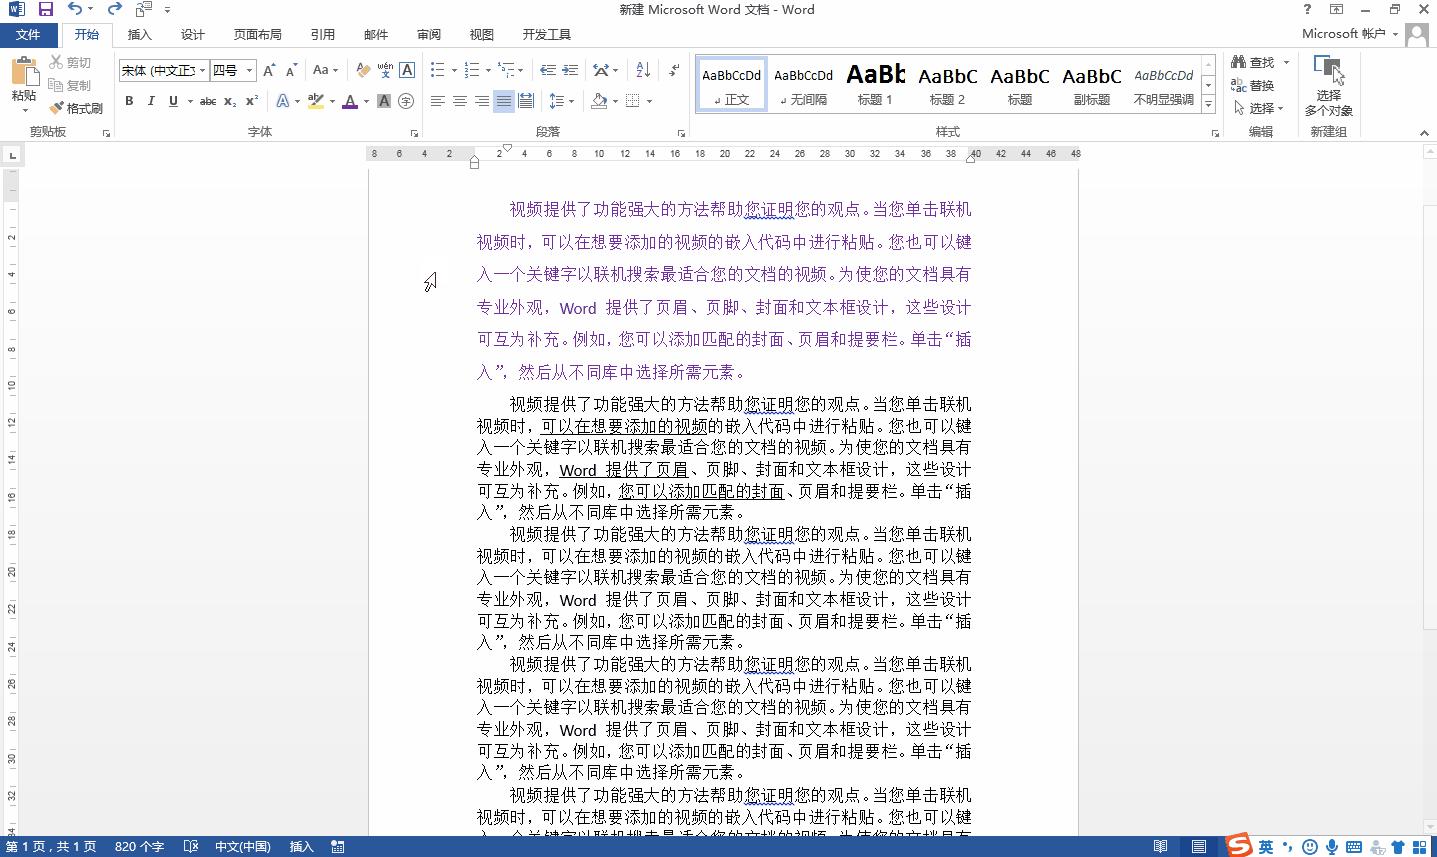Viewport: 1437px width, 857px height.
Task: Apply superscript formatting
Action: tap(252, 101)
